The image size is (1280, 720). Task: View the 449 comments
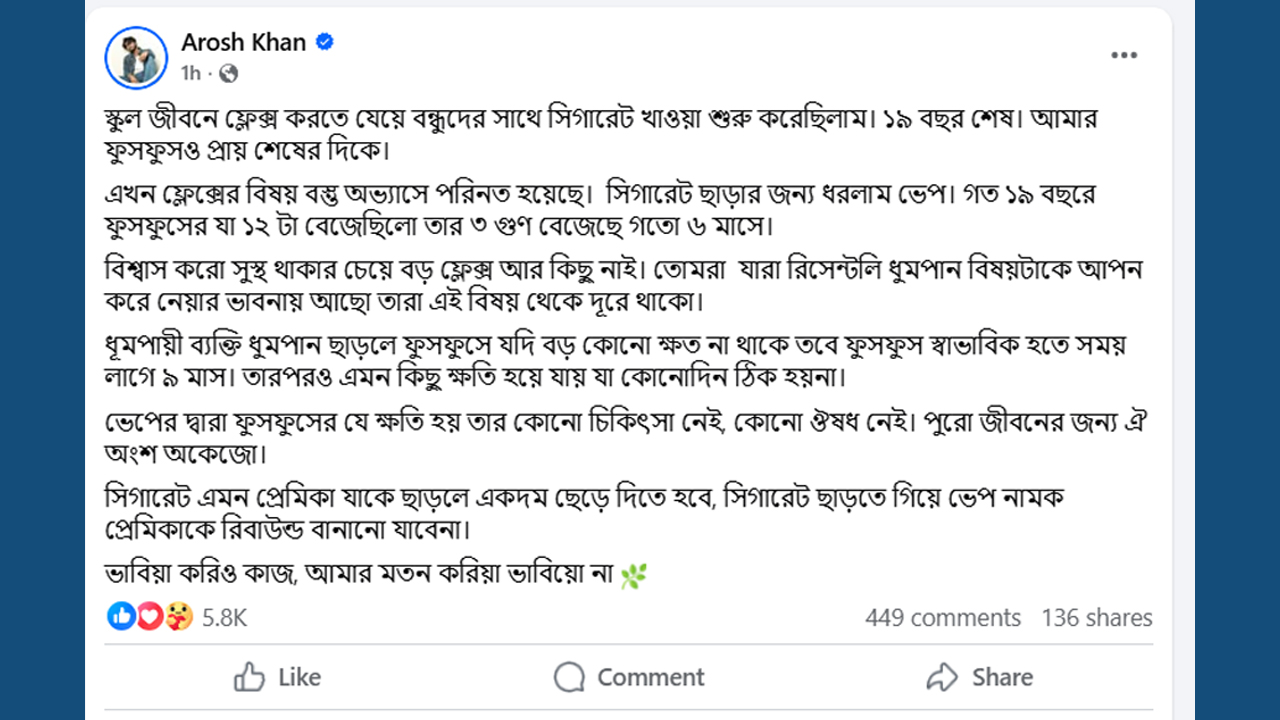point(942,618)
